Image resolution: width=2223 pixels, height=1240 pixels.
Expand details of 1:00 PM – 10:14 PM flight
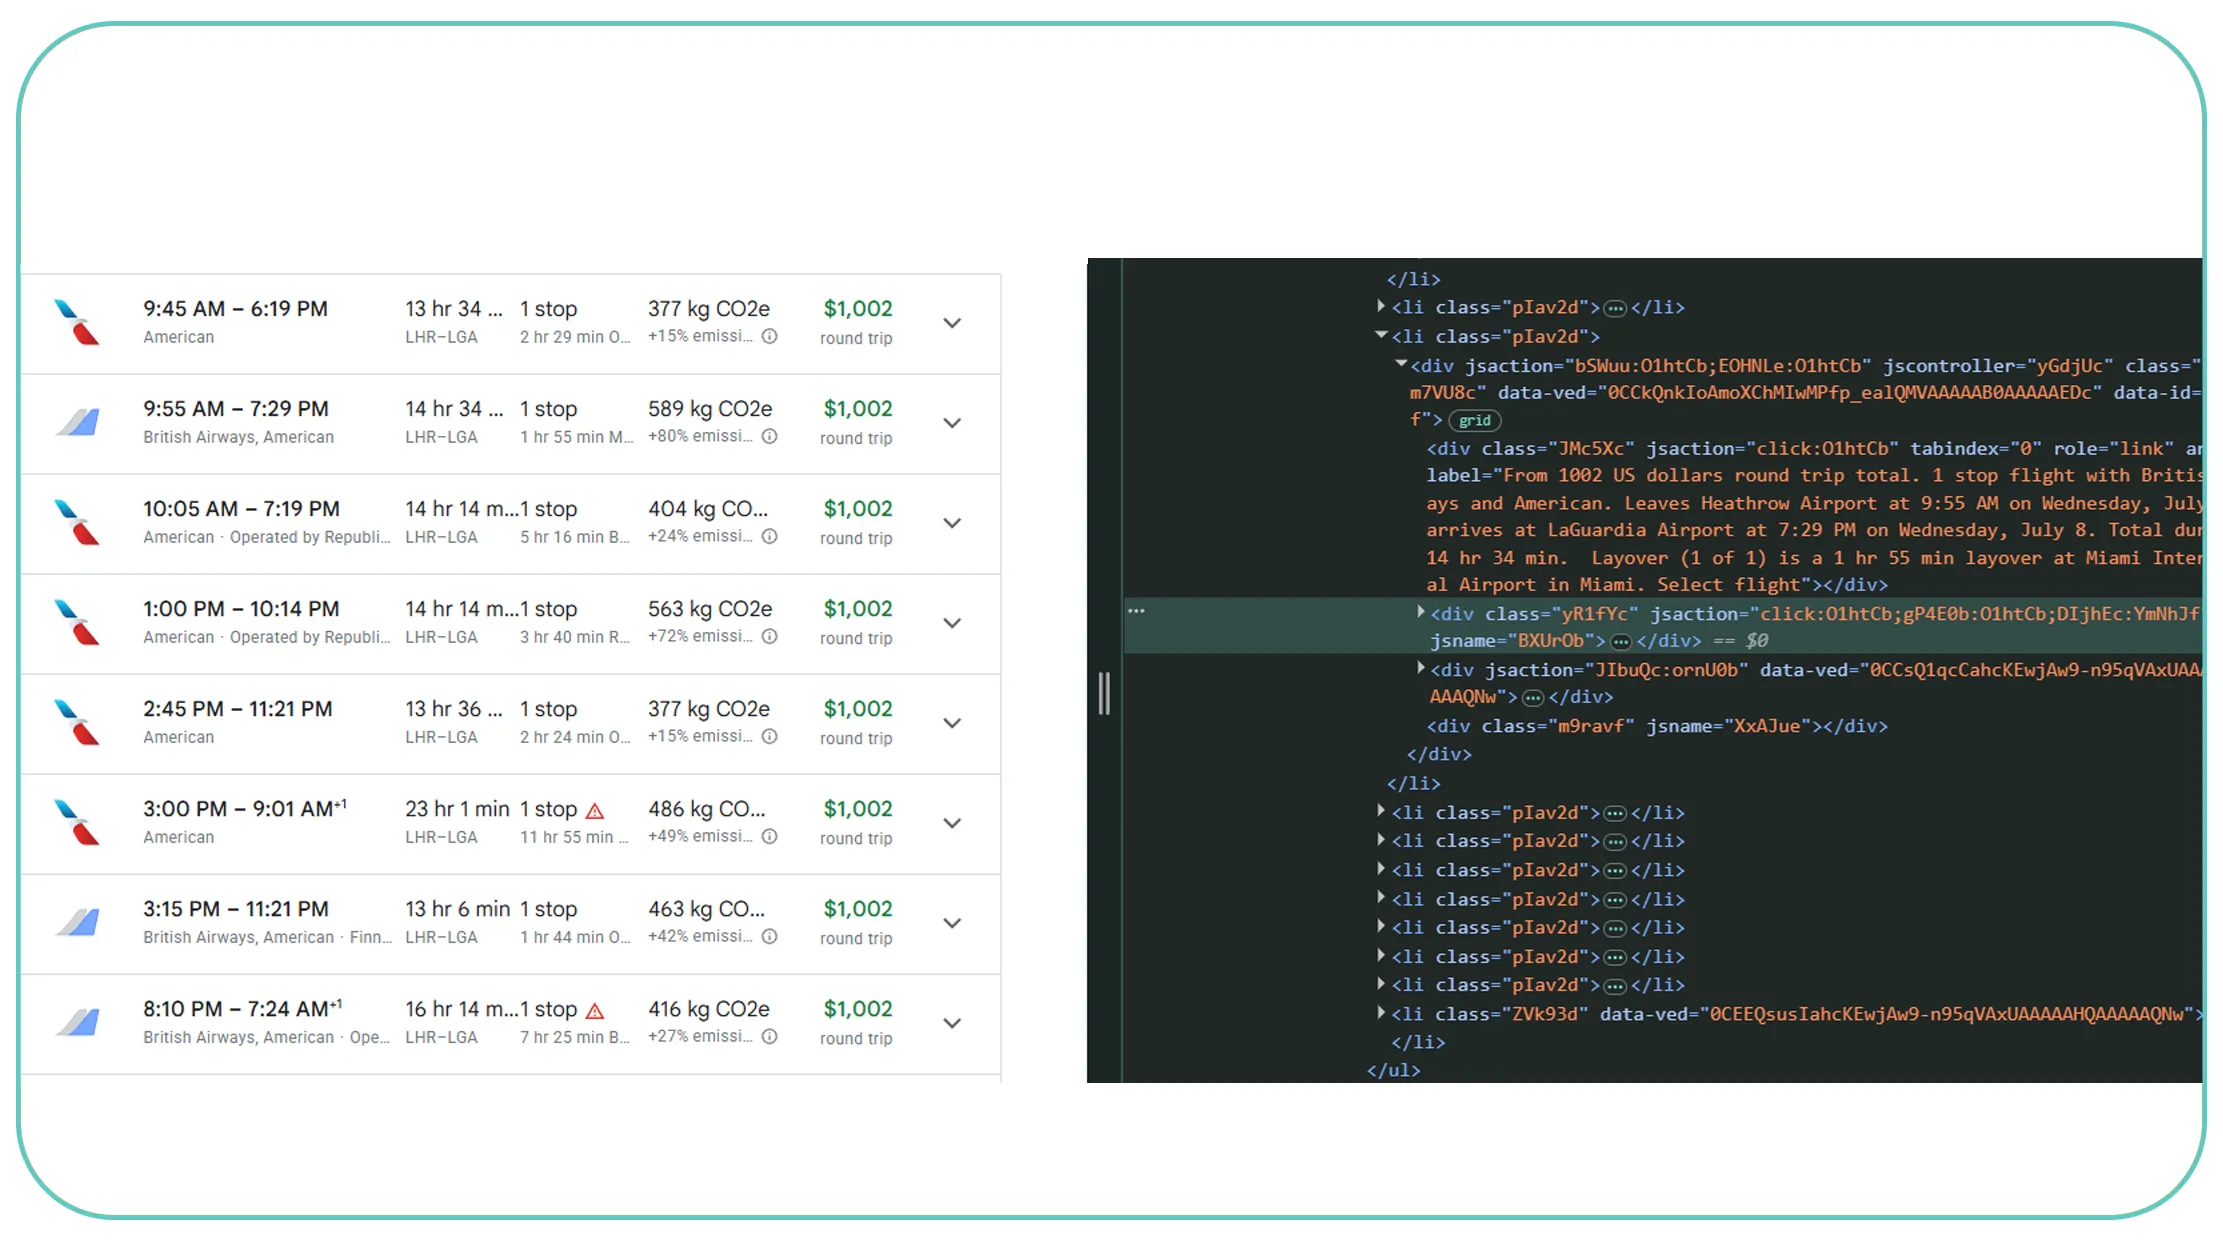point(953,623)
